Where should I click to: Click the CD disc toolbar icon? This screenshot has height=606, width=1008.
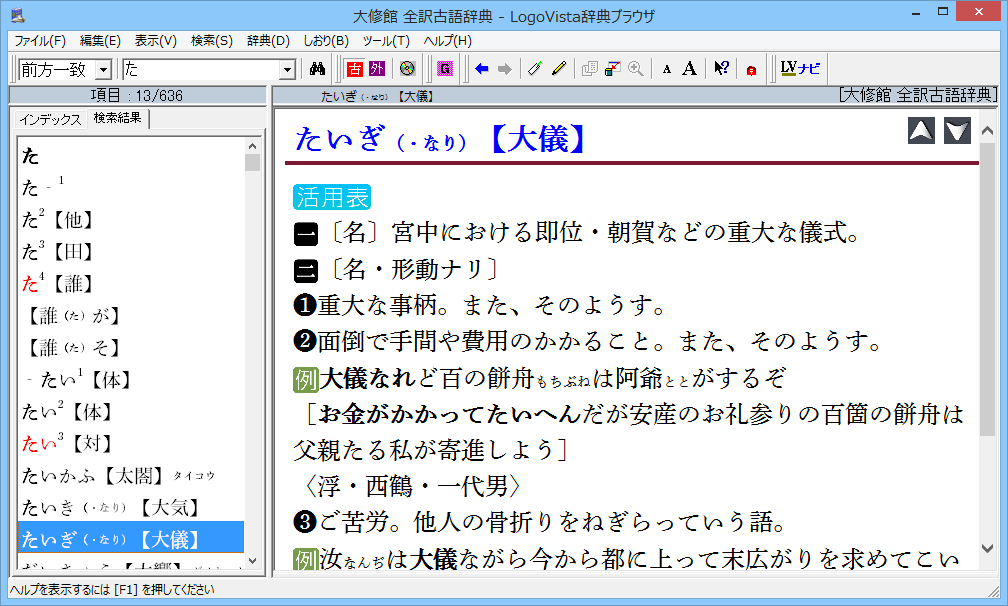407,69
